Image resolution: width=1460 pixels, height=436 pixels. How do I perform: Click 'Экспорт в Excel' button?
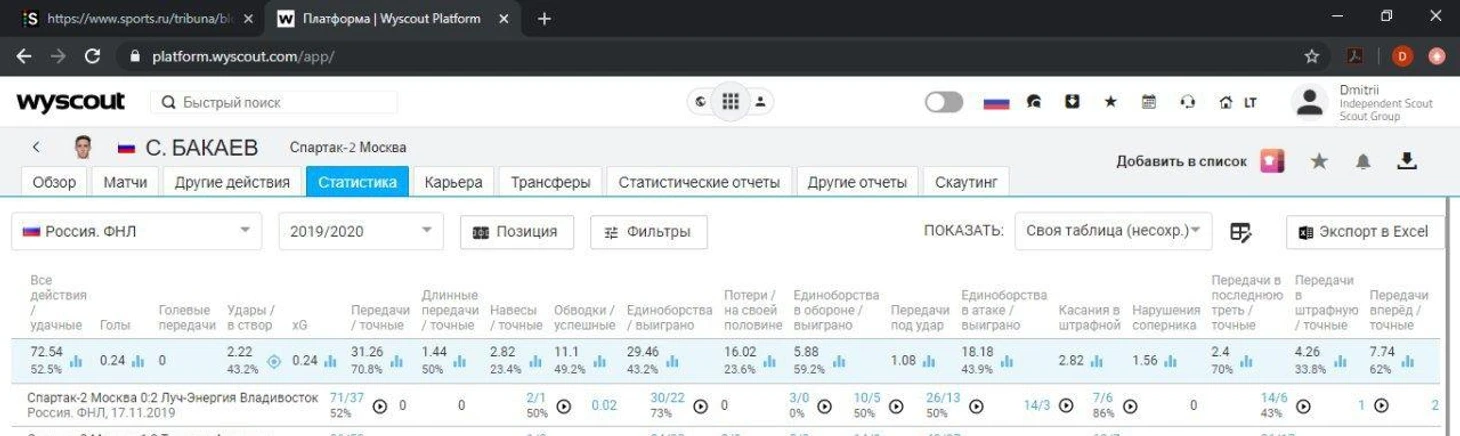click(1365, 231)
